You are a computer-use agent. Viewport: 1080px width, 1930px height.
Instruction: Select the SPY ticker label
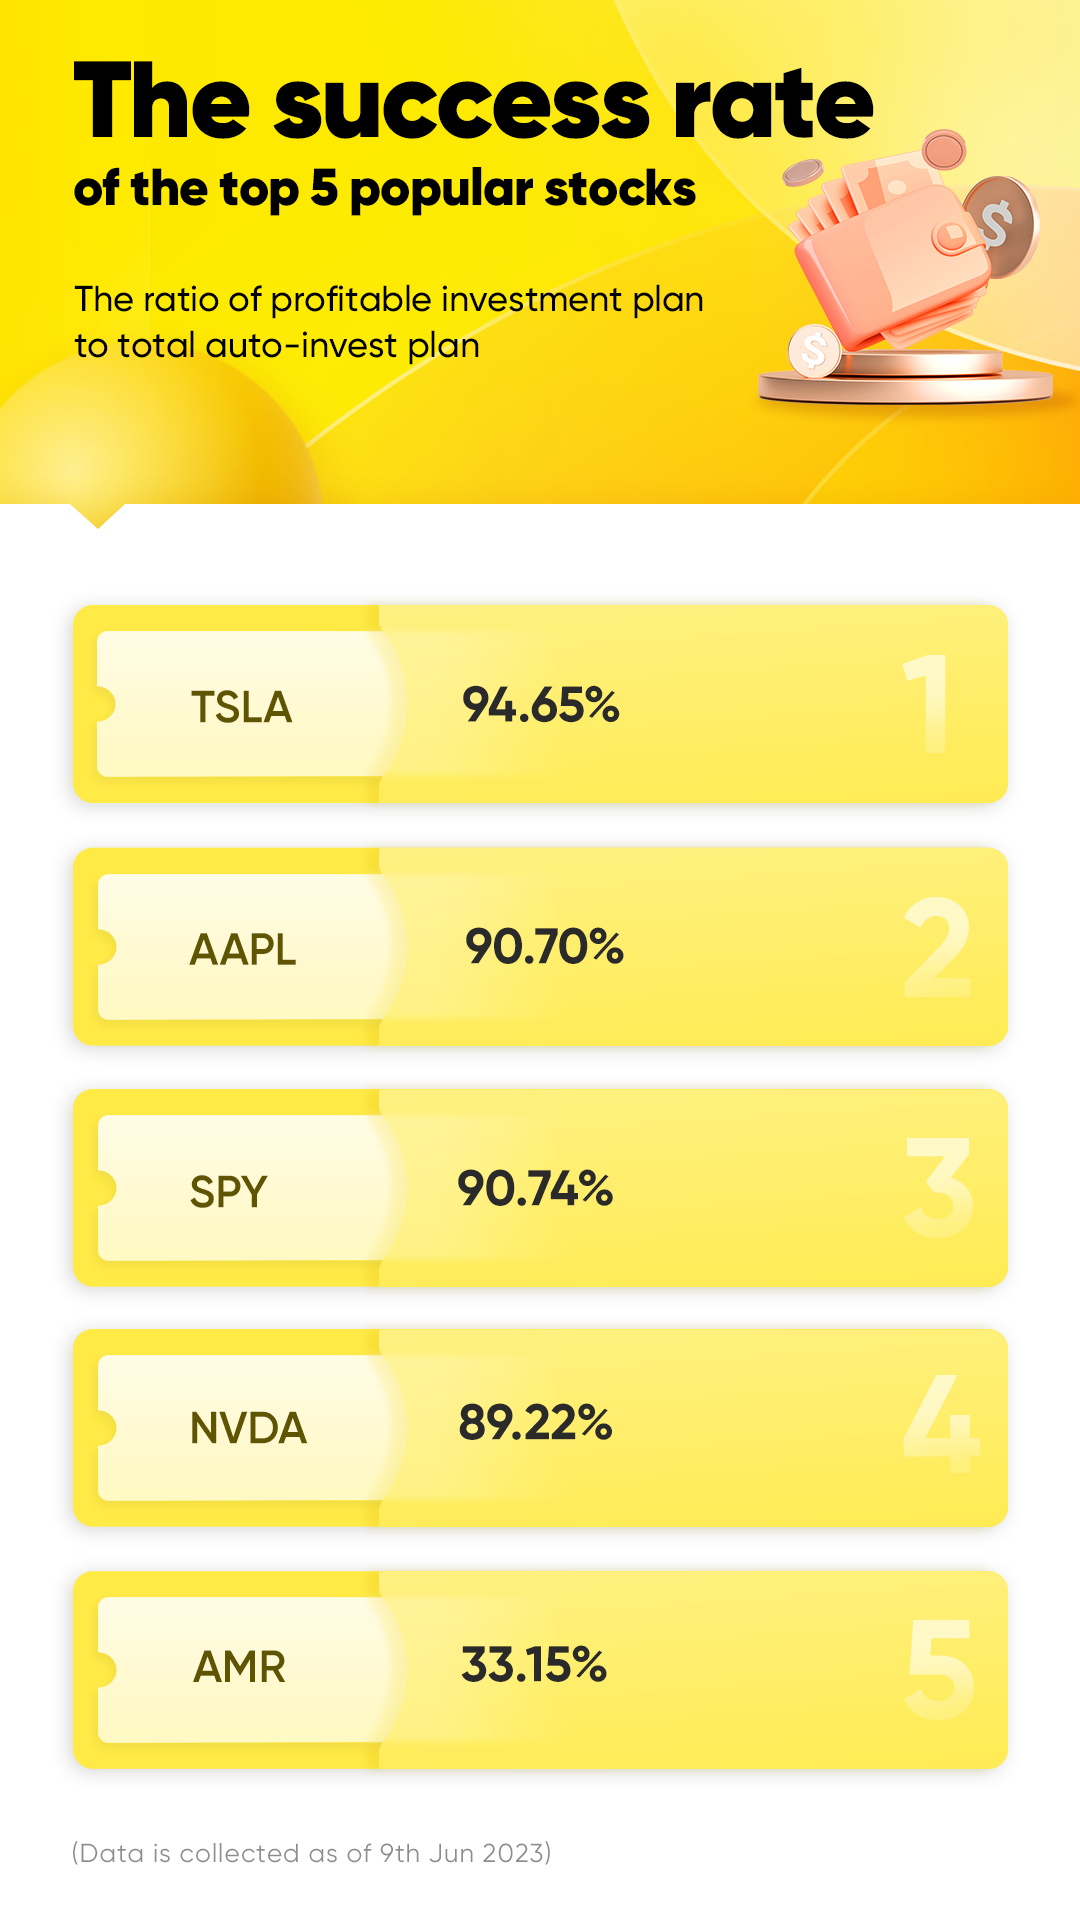click(229, 1192)
